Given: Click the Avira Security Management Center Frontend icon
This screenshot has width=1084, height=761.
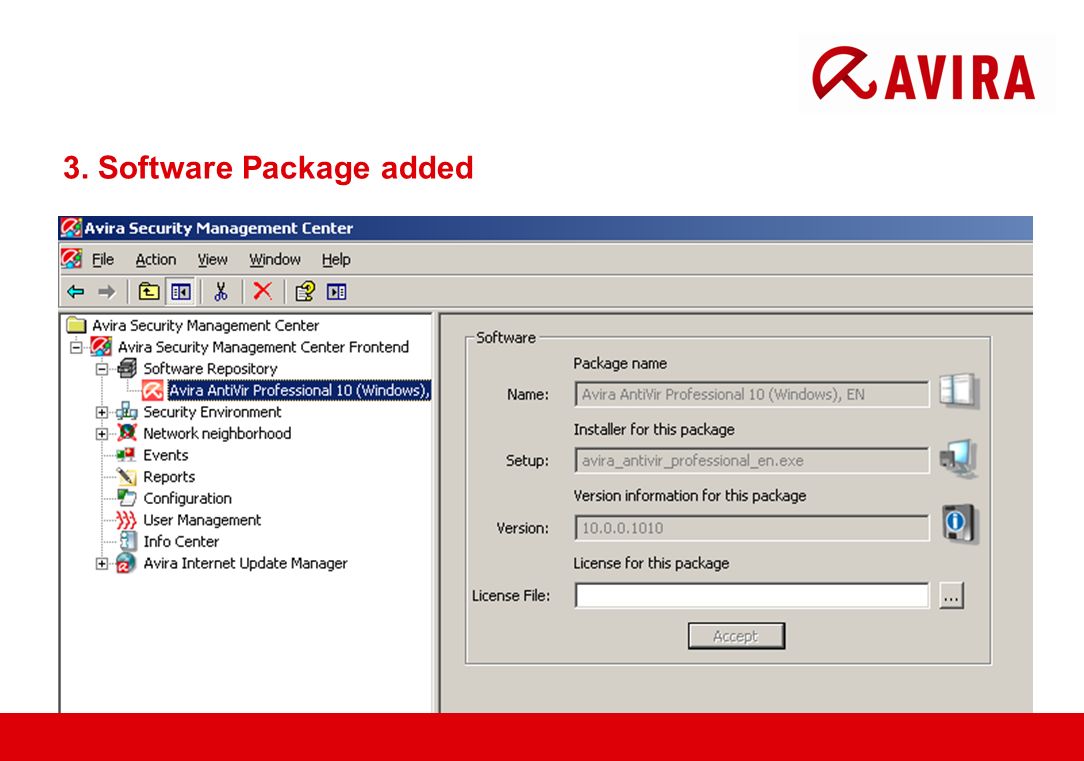Looking at the screenshot, I should [x=101, y=346].
